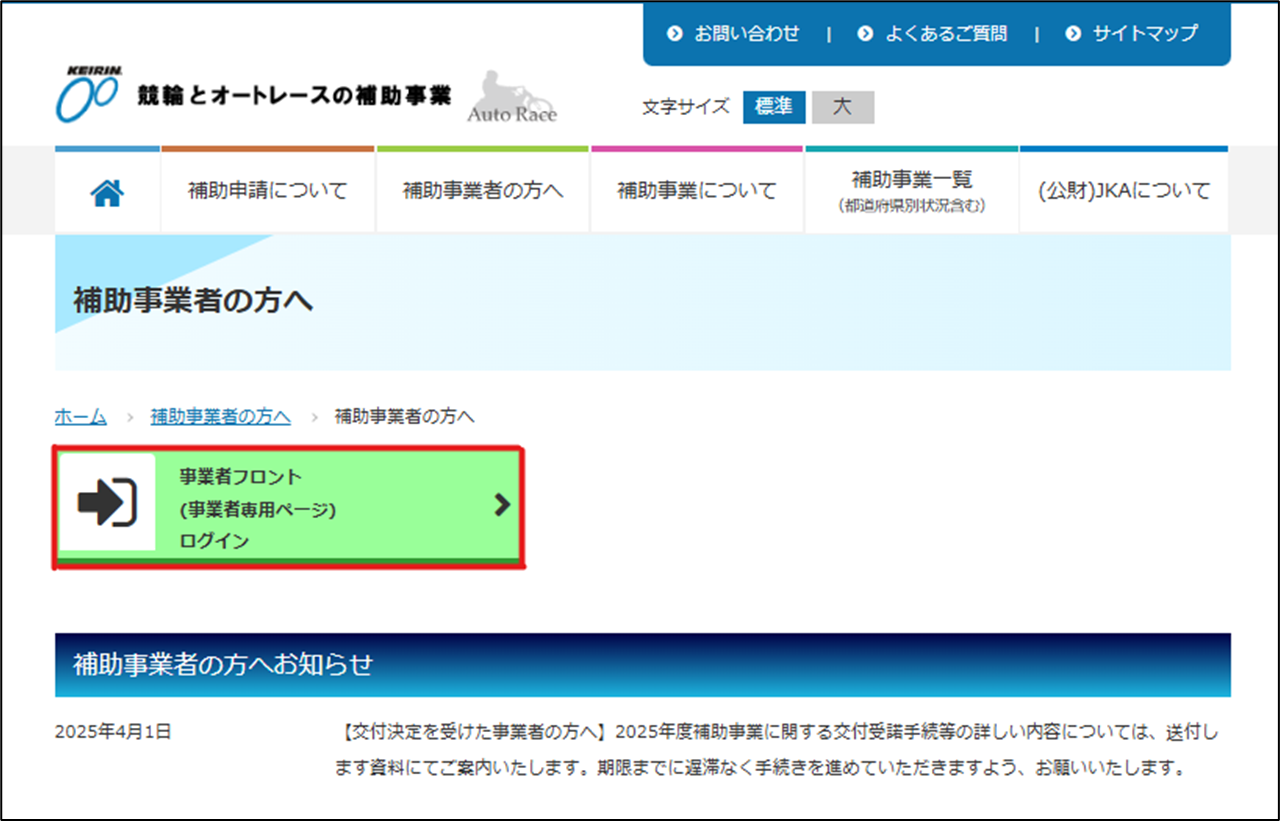Click 補助事業者の方へ breadcrumb link
The image size is (1280, 821).
tap(221, 416)
